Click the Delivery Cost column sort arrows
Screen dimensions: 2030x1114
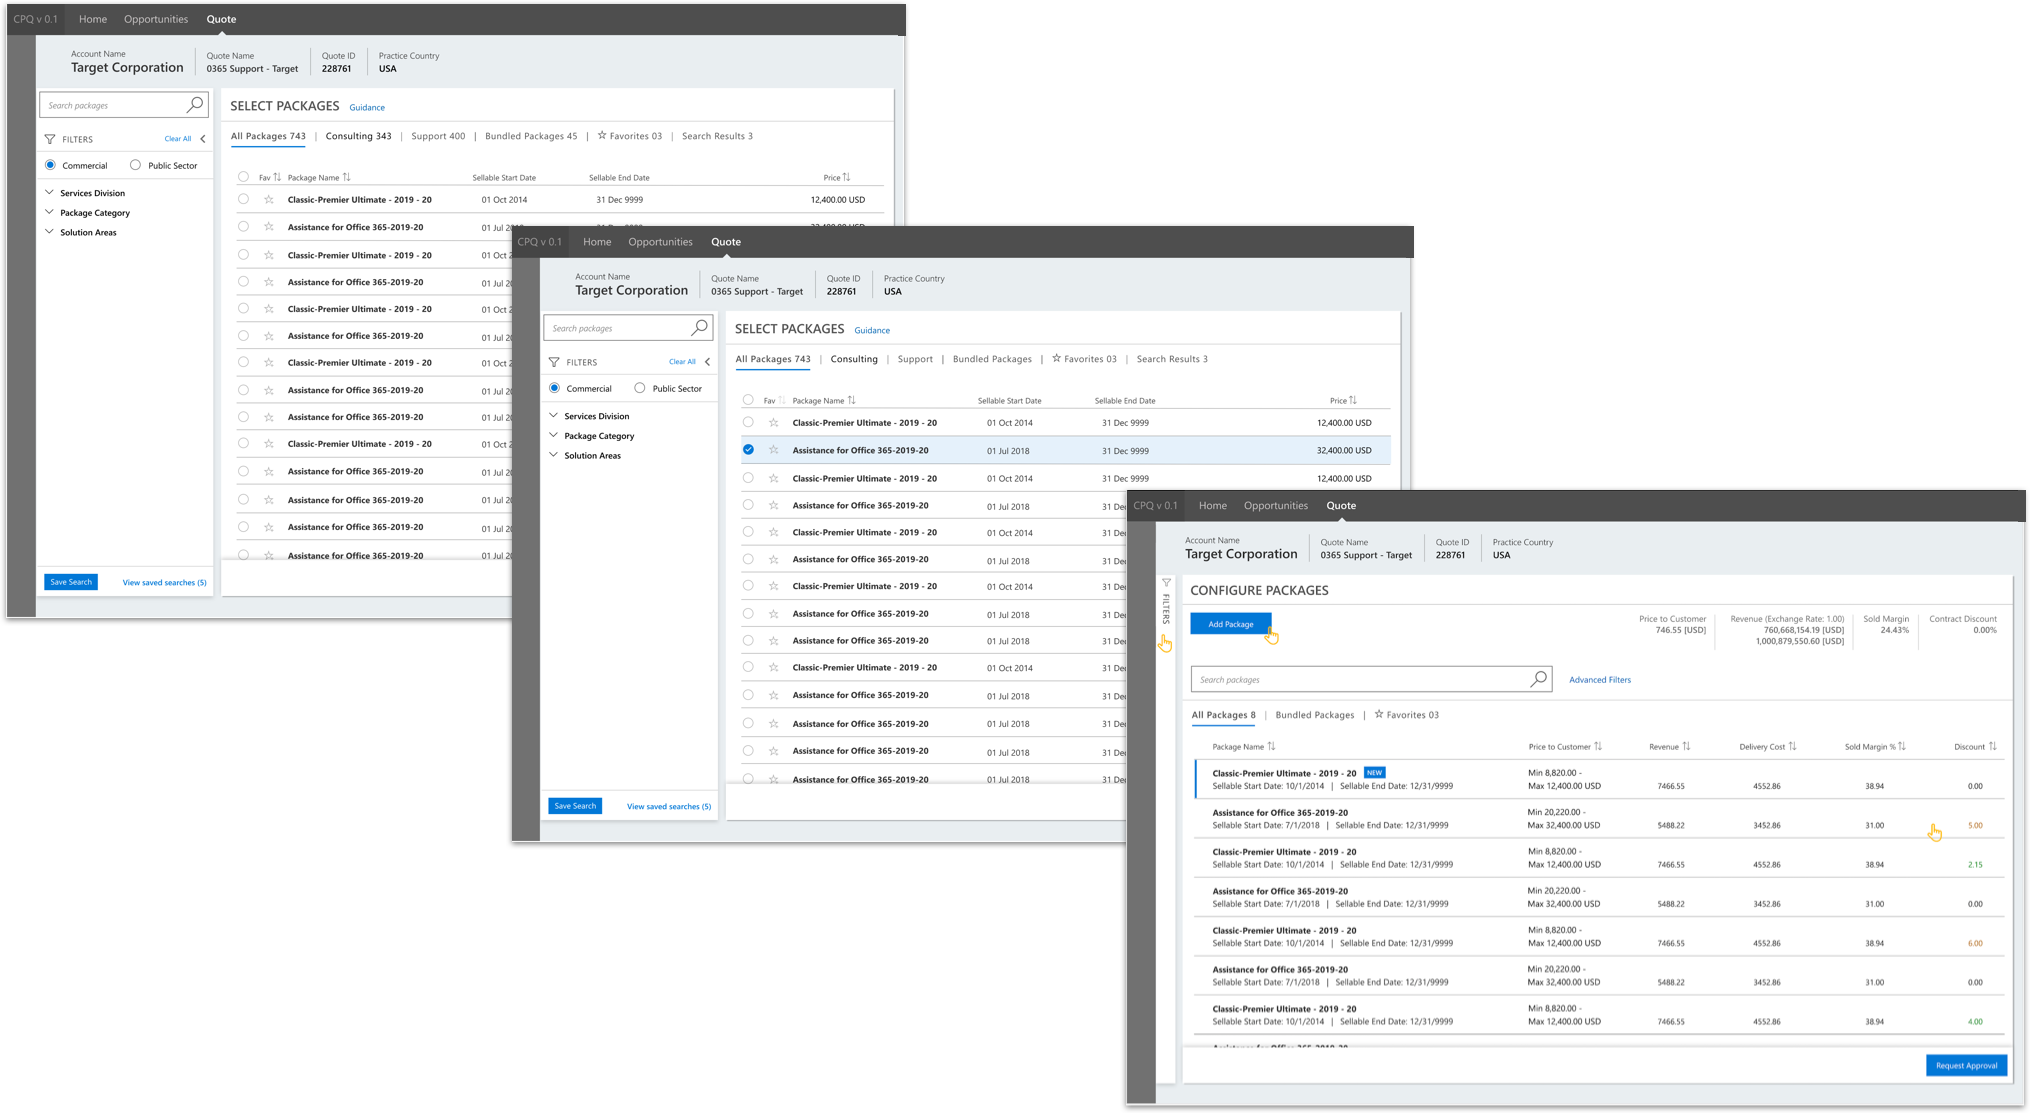tap(1792, 746)
